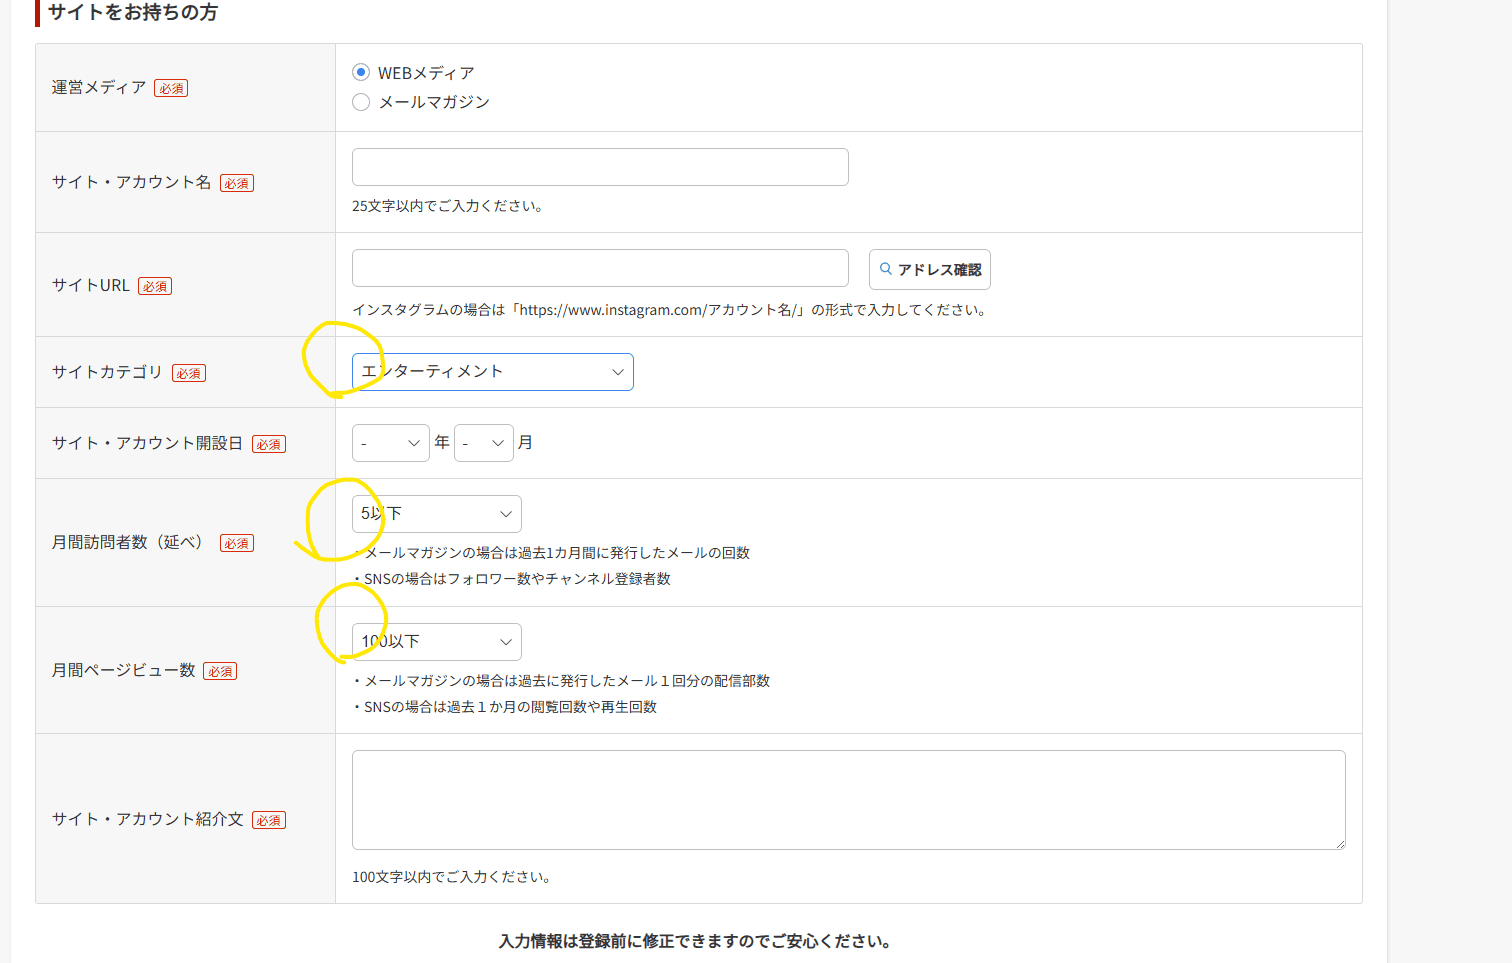
Task: Click the サイトURL field label
Action: pos(91,286)
